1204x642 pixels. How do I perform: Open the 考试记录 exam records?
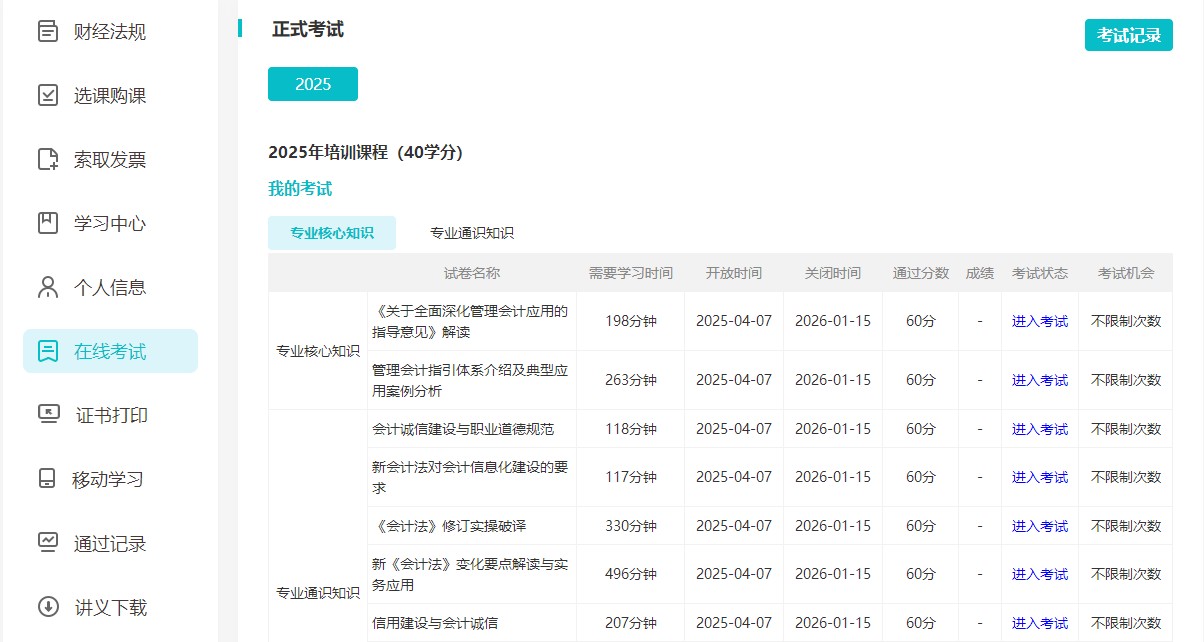click(1128, 35)
